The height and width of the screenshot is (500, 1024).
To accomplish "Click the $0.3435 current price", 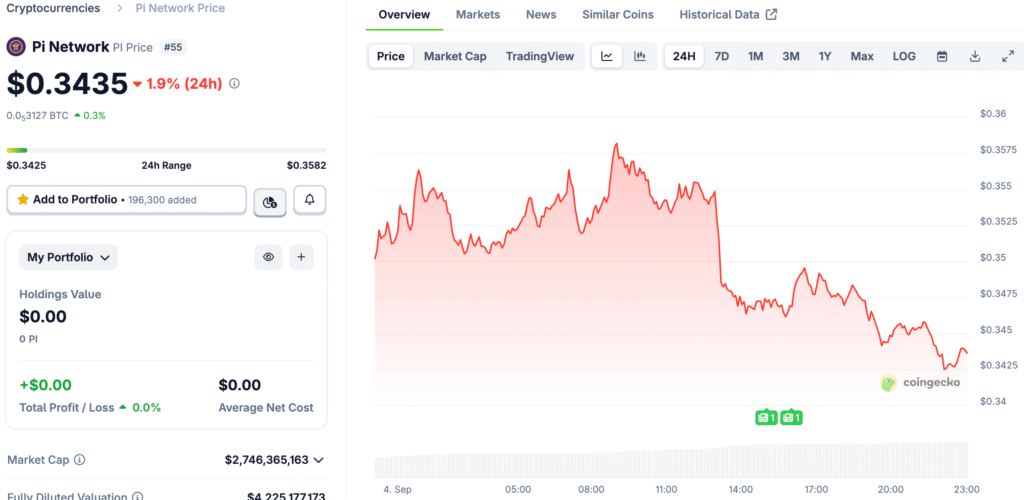I will click(67, 84).
